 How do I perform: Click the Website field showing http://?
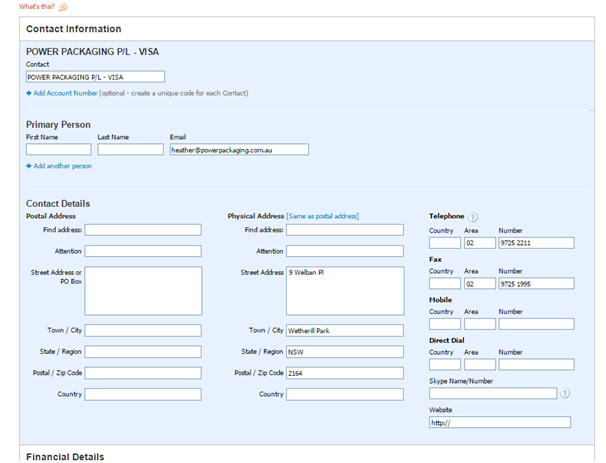point(499,422)
